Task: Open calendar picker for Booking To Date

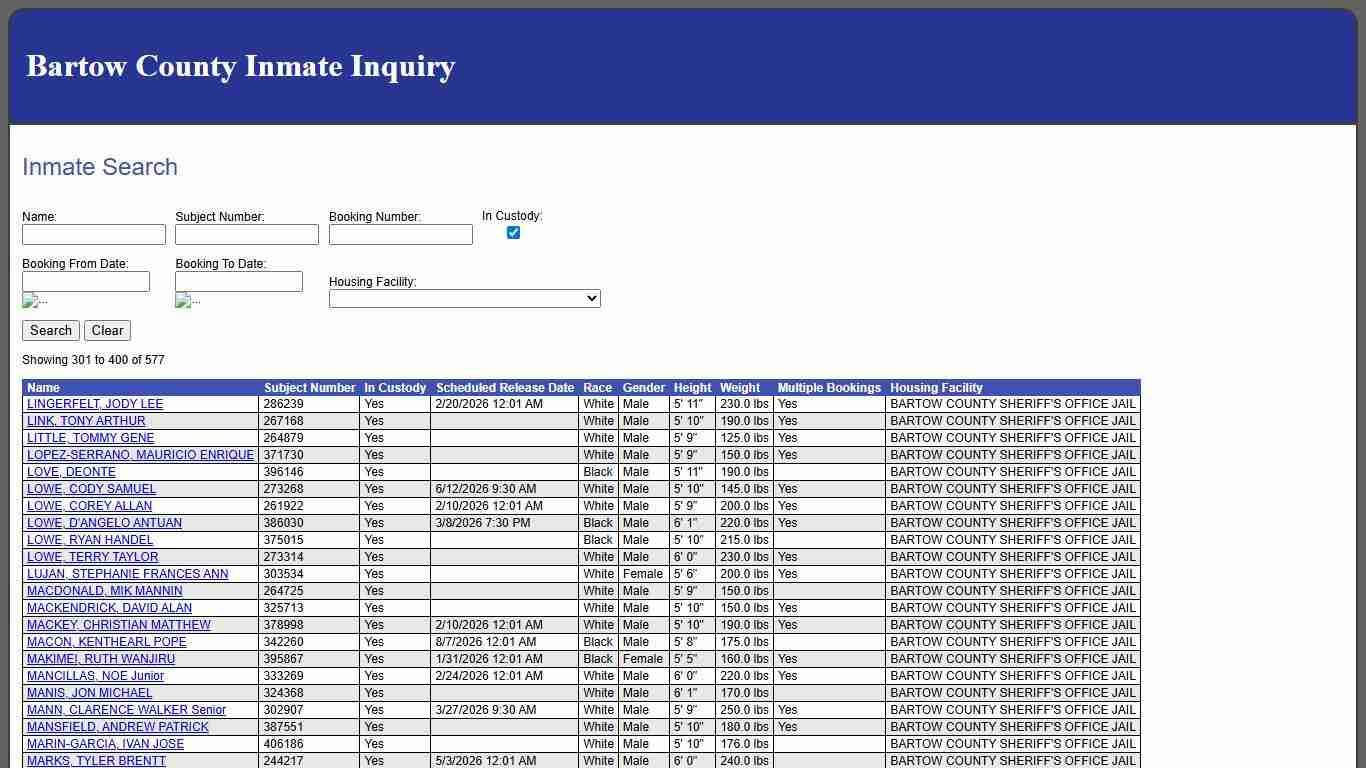Action: point(186,300)
